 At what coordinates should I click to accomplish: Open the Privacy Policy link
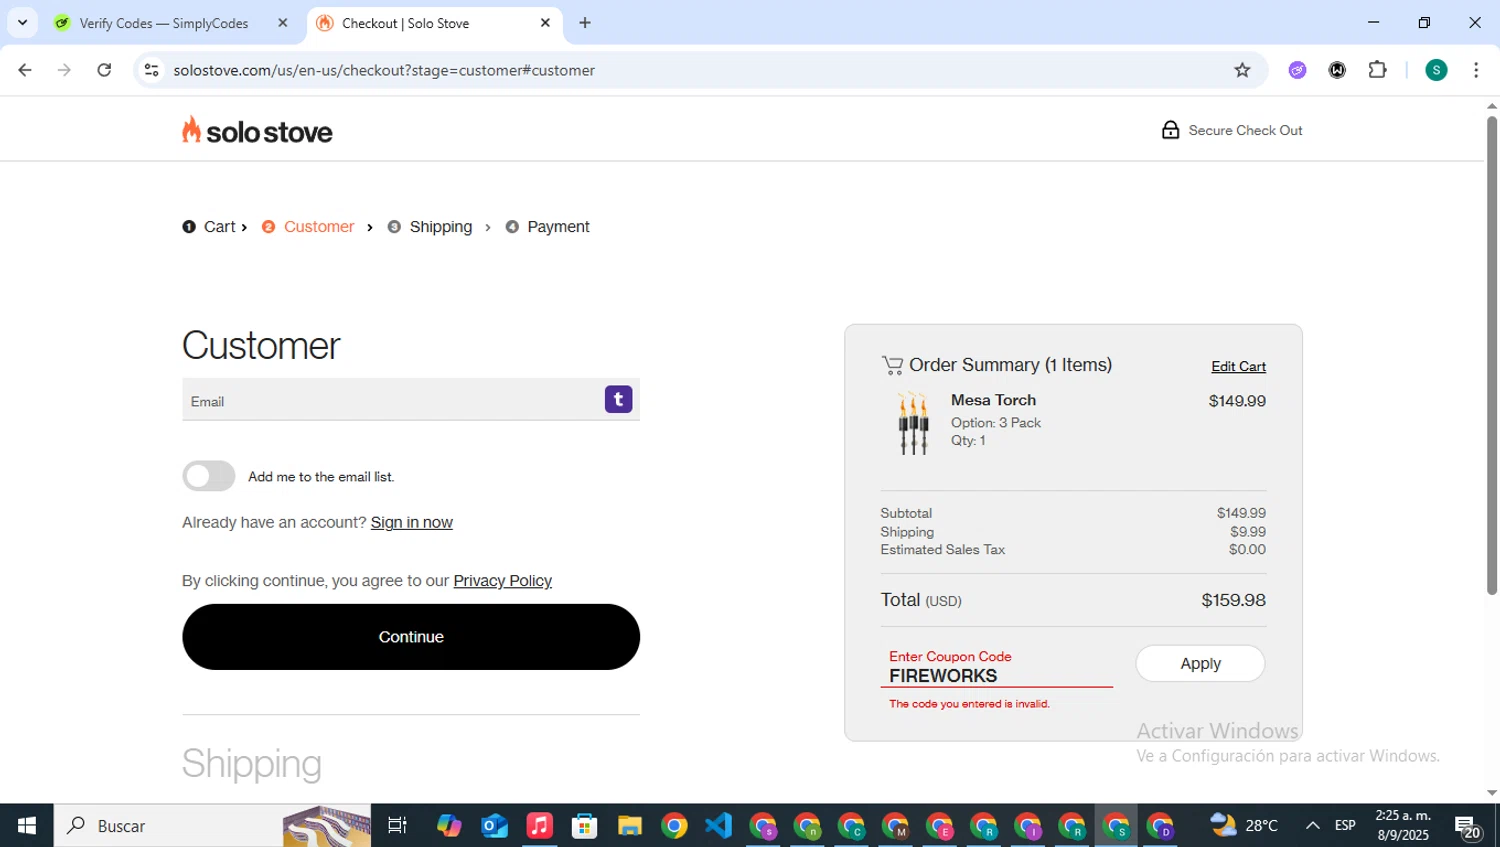coord(503,581)
